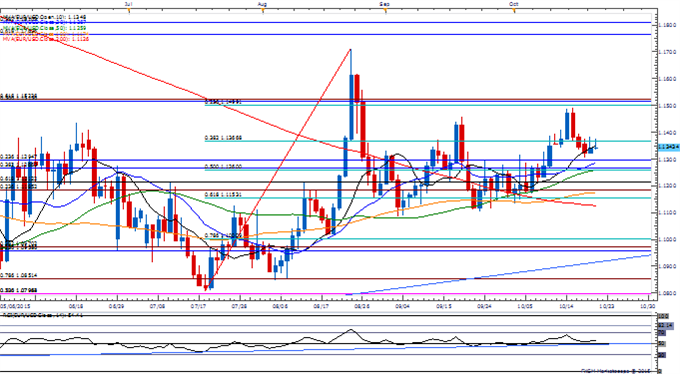Select the 0.786 1.08514 Fibonacci label
680x374 pixels.
[x=18, y=275]
